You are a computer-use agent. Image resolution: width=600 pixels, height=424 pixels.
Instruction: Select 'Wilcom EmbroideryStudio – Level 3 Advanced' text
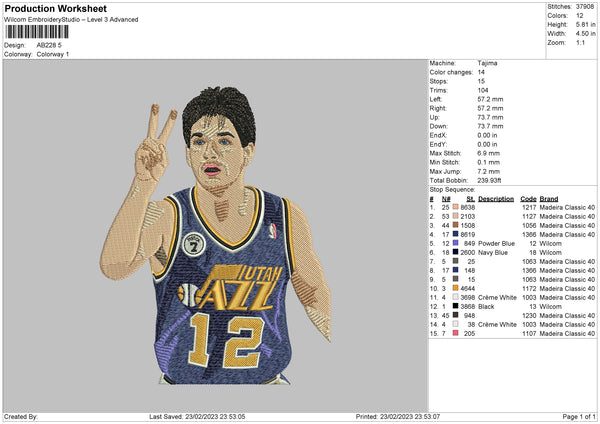point(71,20)
